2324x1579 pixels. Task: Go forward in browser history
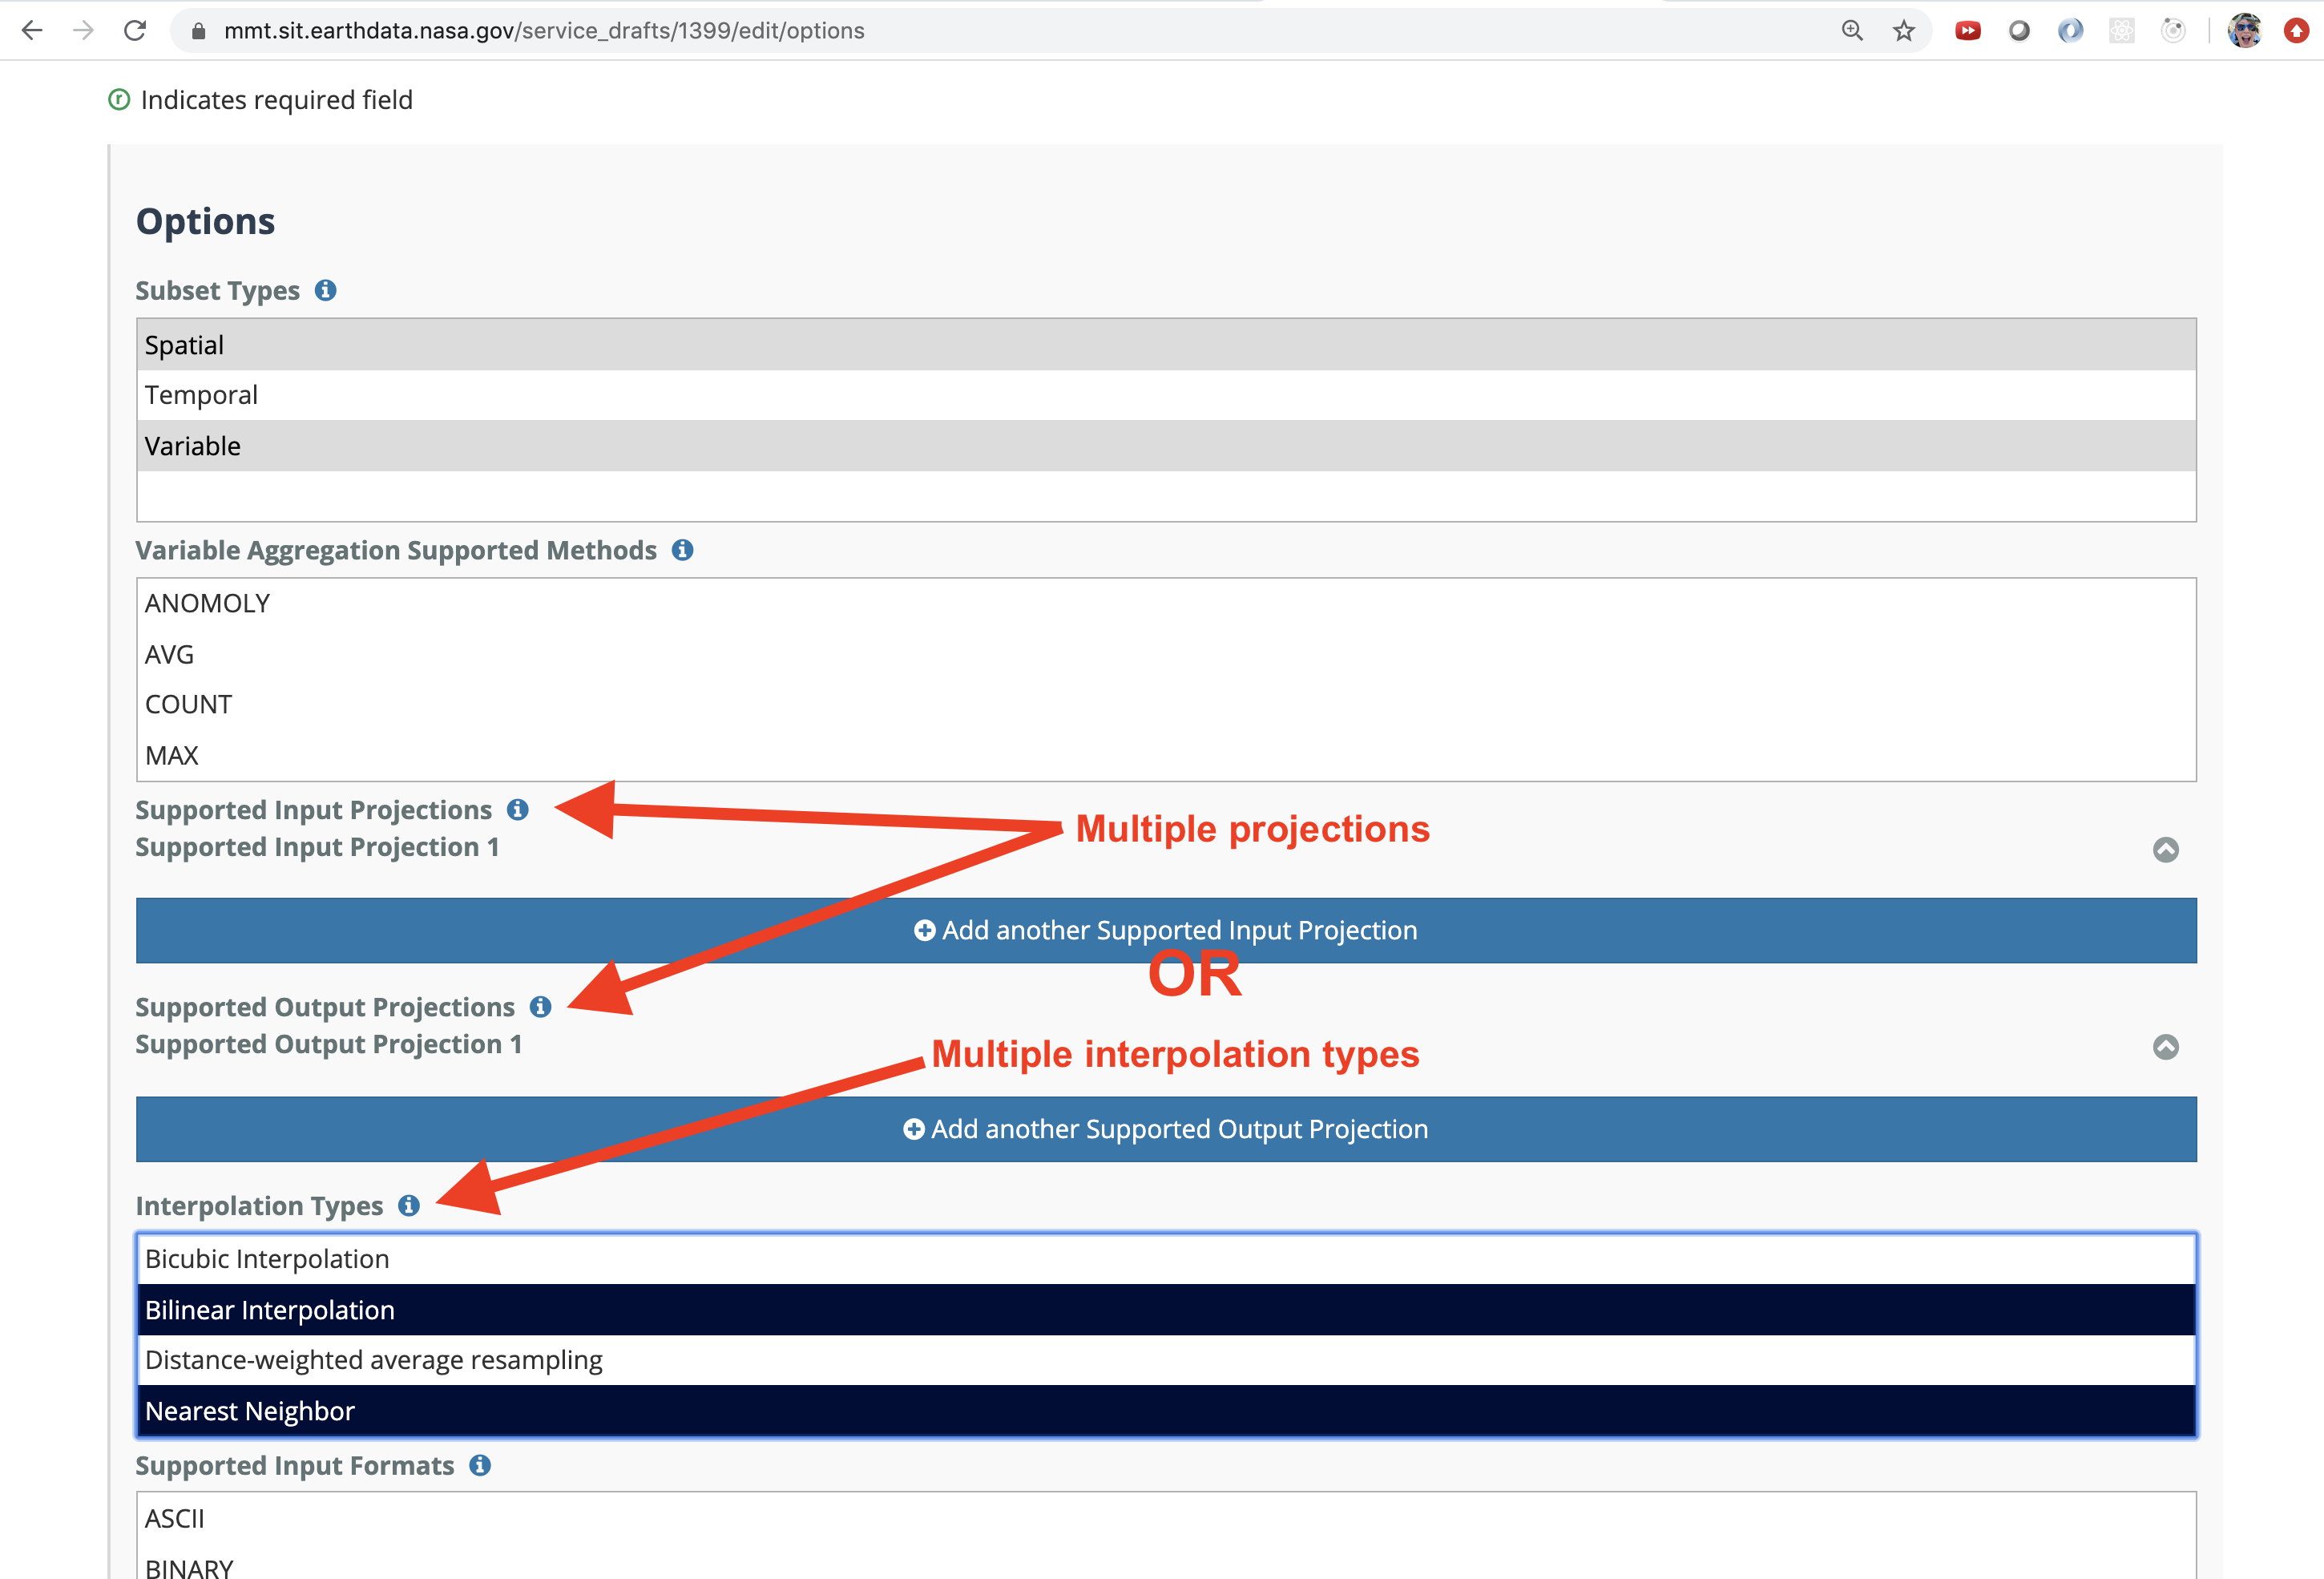pos(83,31)
